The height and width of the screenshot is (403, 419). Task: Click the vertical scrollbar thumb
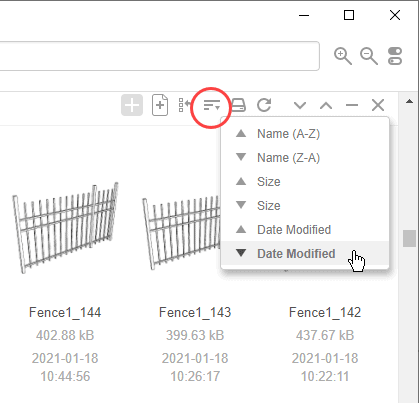click(x=409, y=238)
